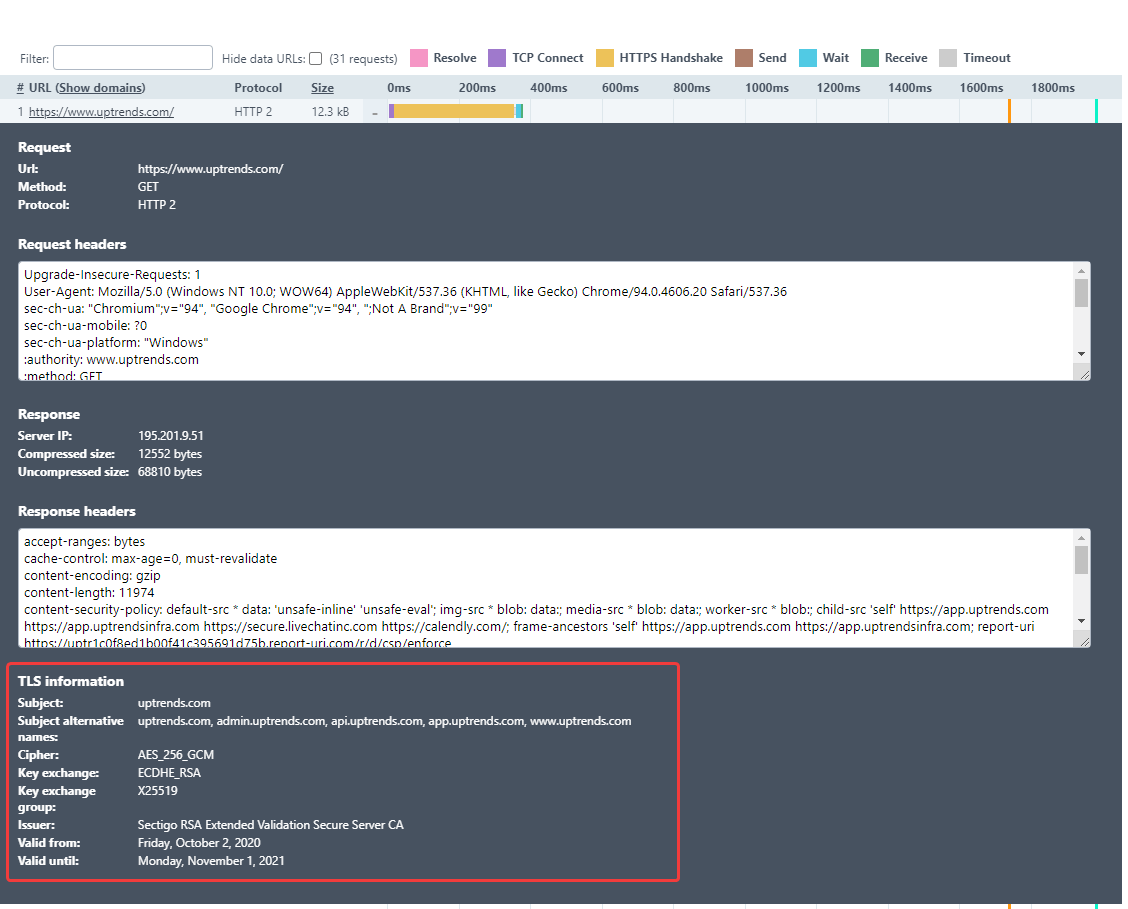Click the 1800ms timeline header label

click(1052, 88)
